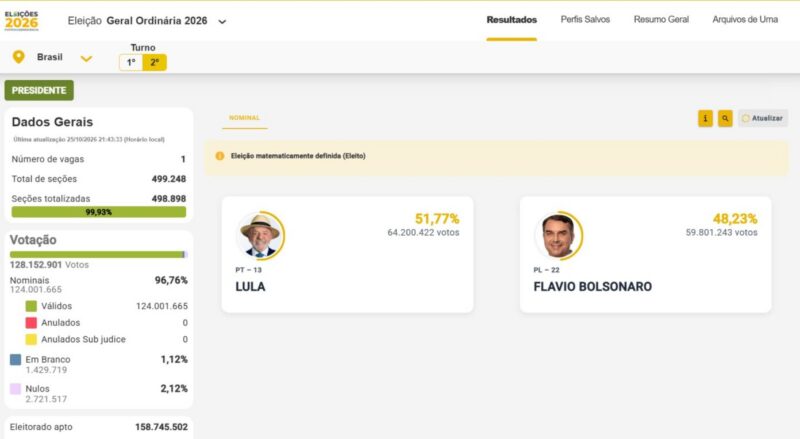Click the orange alert icon in banner
800x439 pixels.
click(220, 156)
